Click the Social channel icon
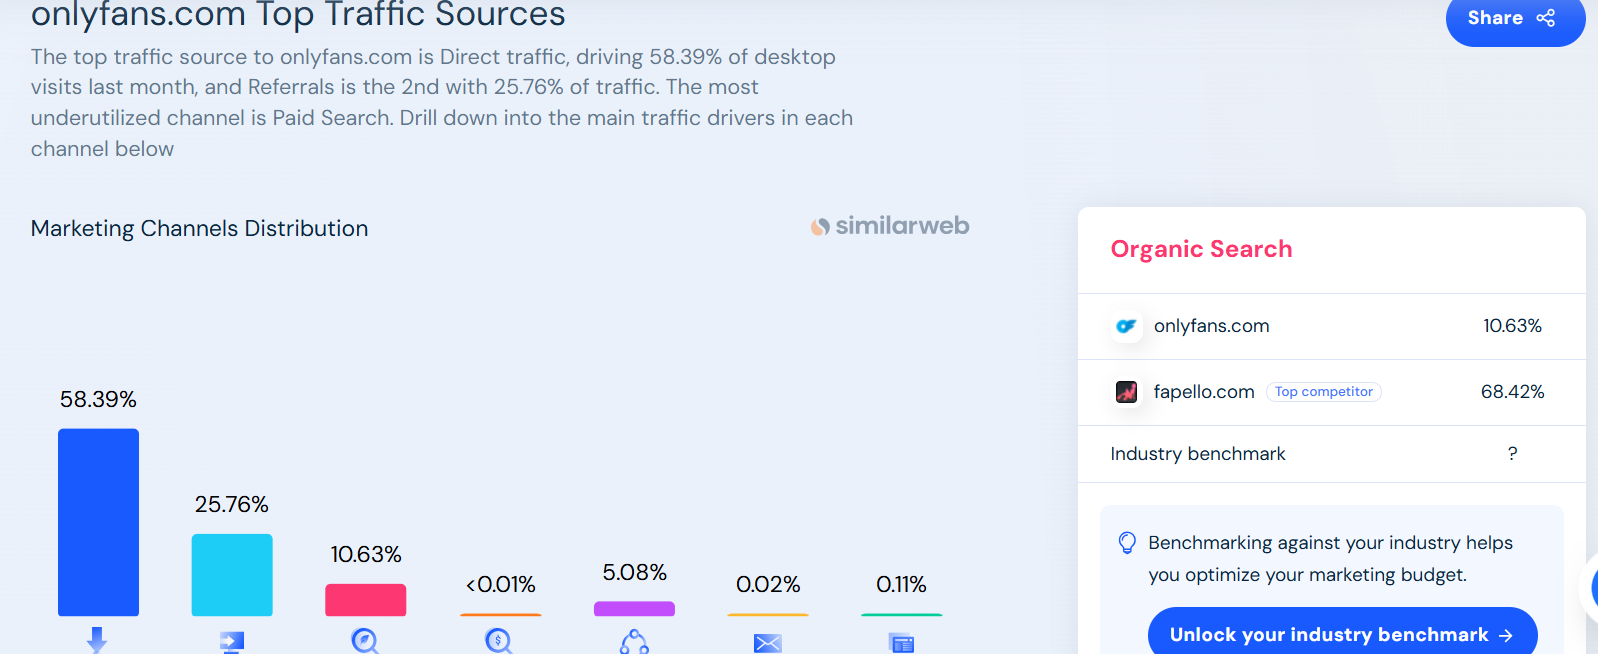Image resolution: width=1598 pixels, height=654 pixels. coord(634,641)
